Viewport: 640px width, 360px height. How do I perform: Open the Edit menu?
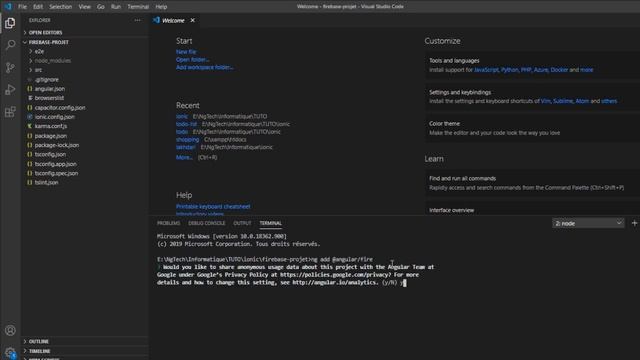tap(38, 7)
